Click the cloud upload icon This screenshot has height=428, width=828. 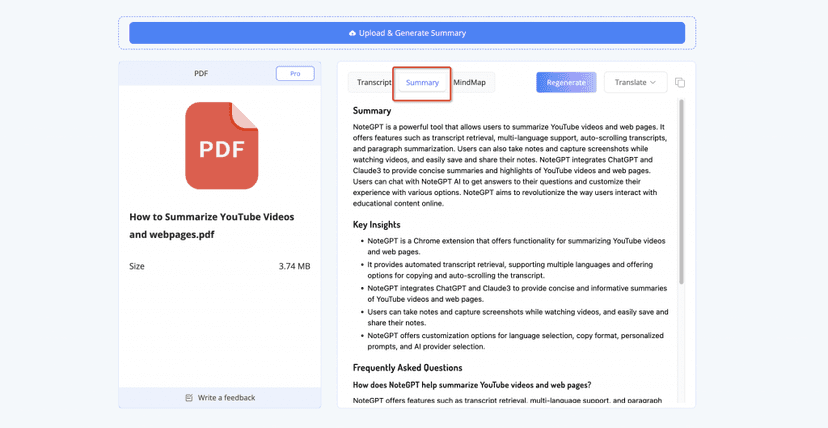pos(352,33)
